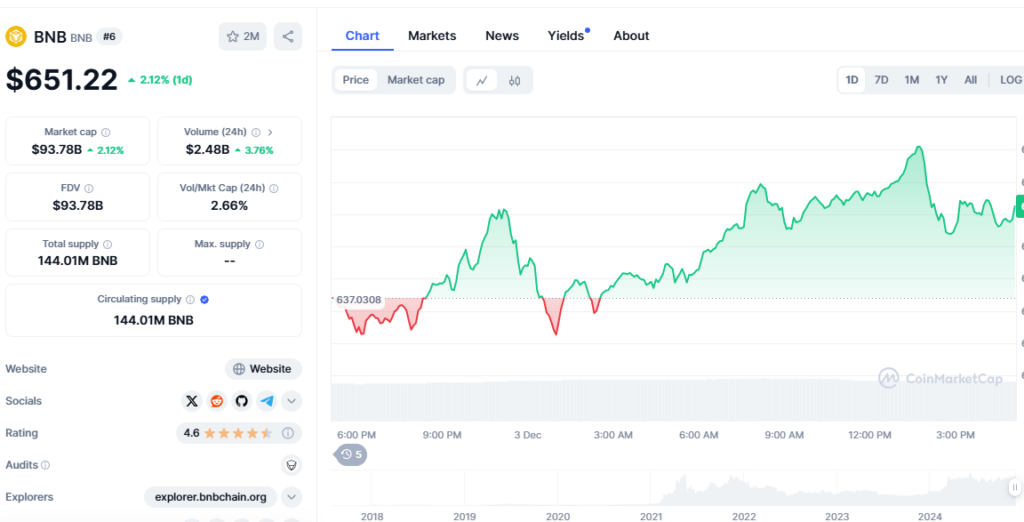
Task: Click the Rating info icon
Action: click(288, 433)
